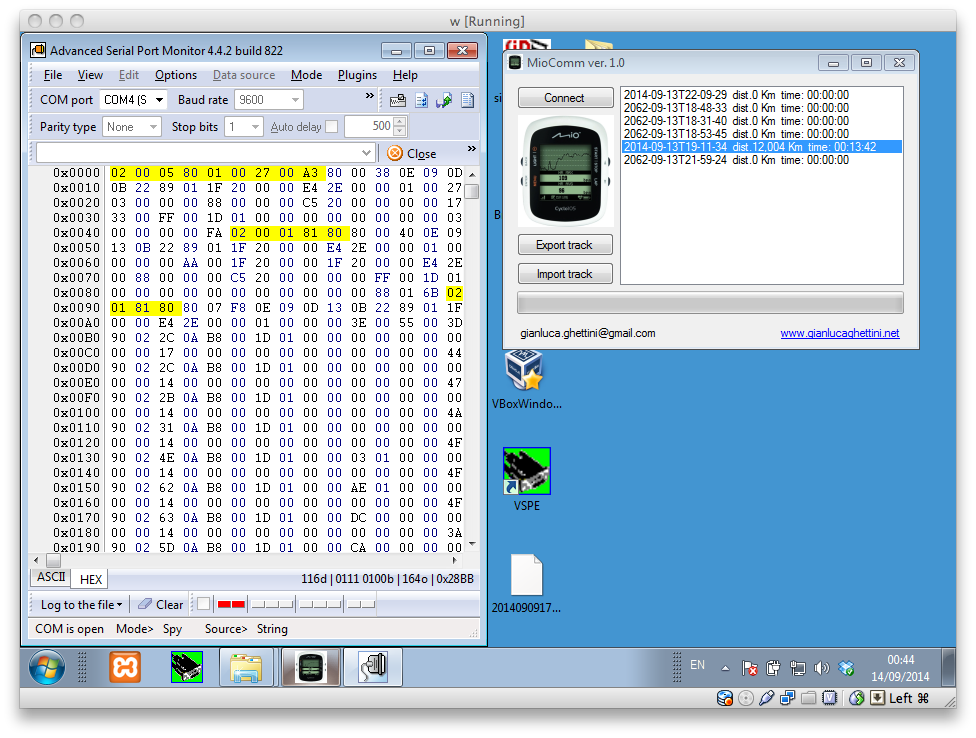Click the VBoxWindo... desktop icon
Image resolution: width=976 pixels, height=738 pixels.
526,380
